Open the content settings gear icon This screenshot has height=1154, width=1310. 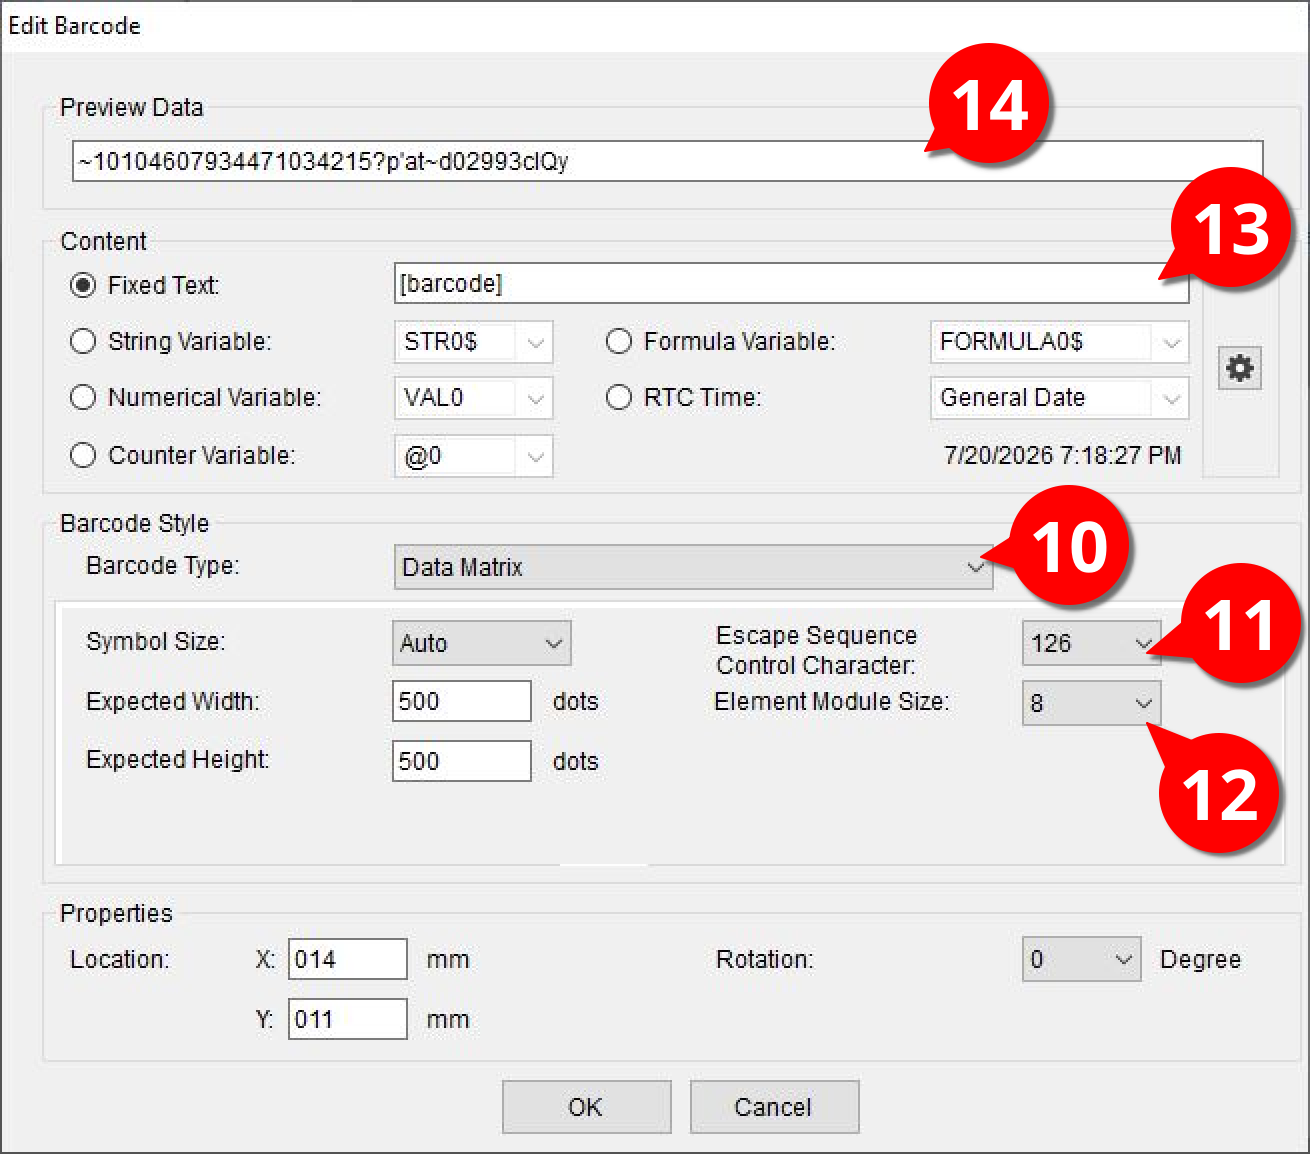(1240, 368)
